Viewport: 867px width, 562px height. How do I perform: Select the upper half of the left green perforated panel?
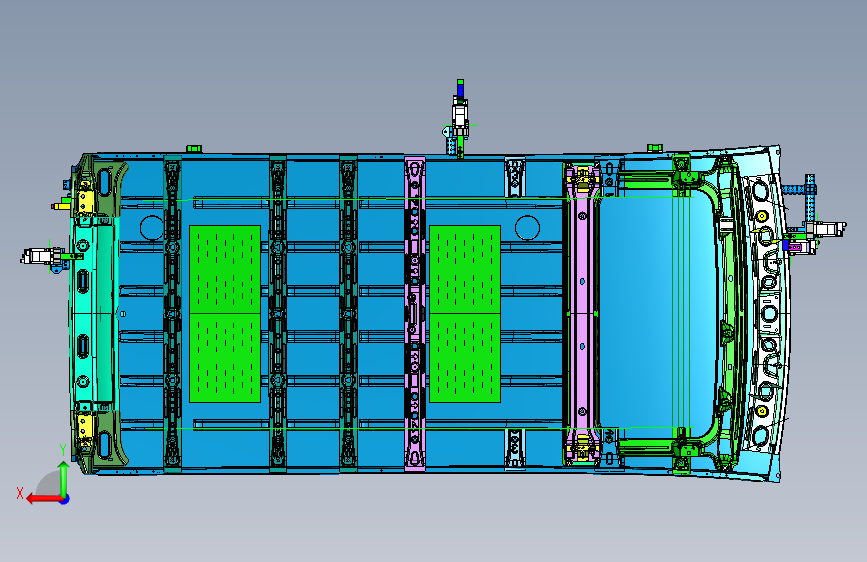pos(225,269)
